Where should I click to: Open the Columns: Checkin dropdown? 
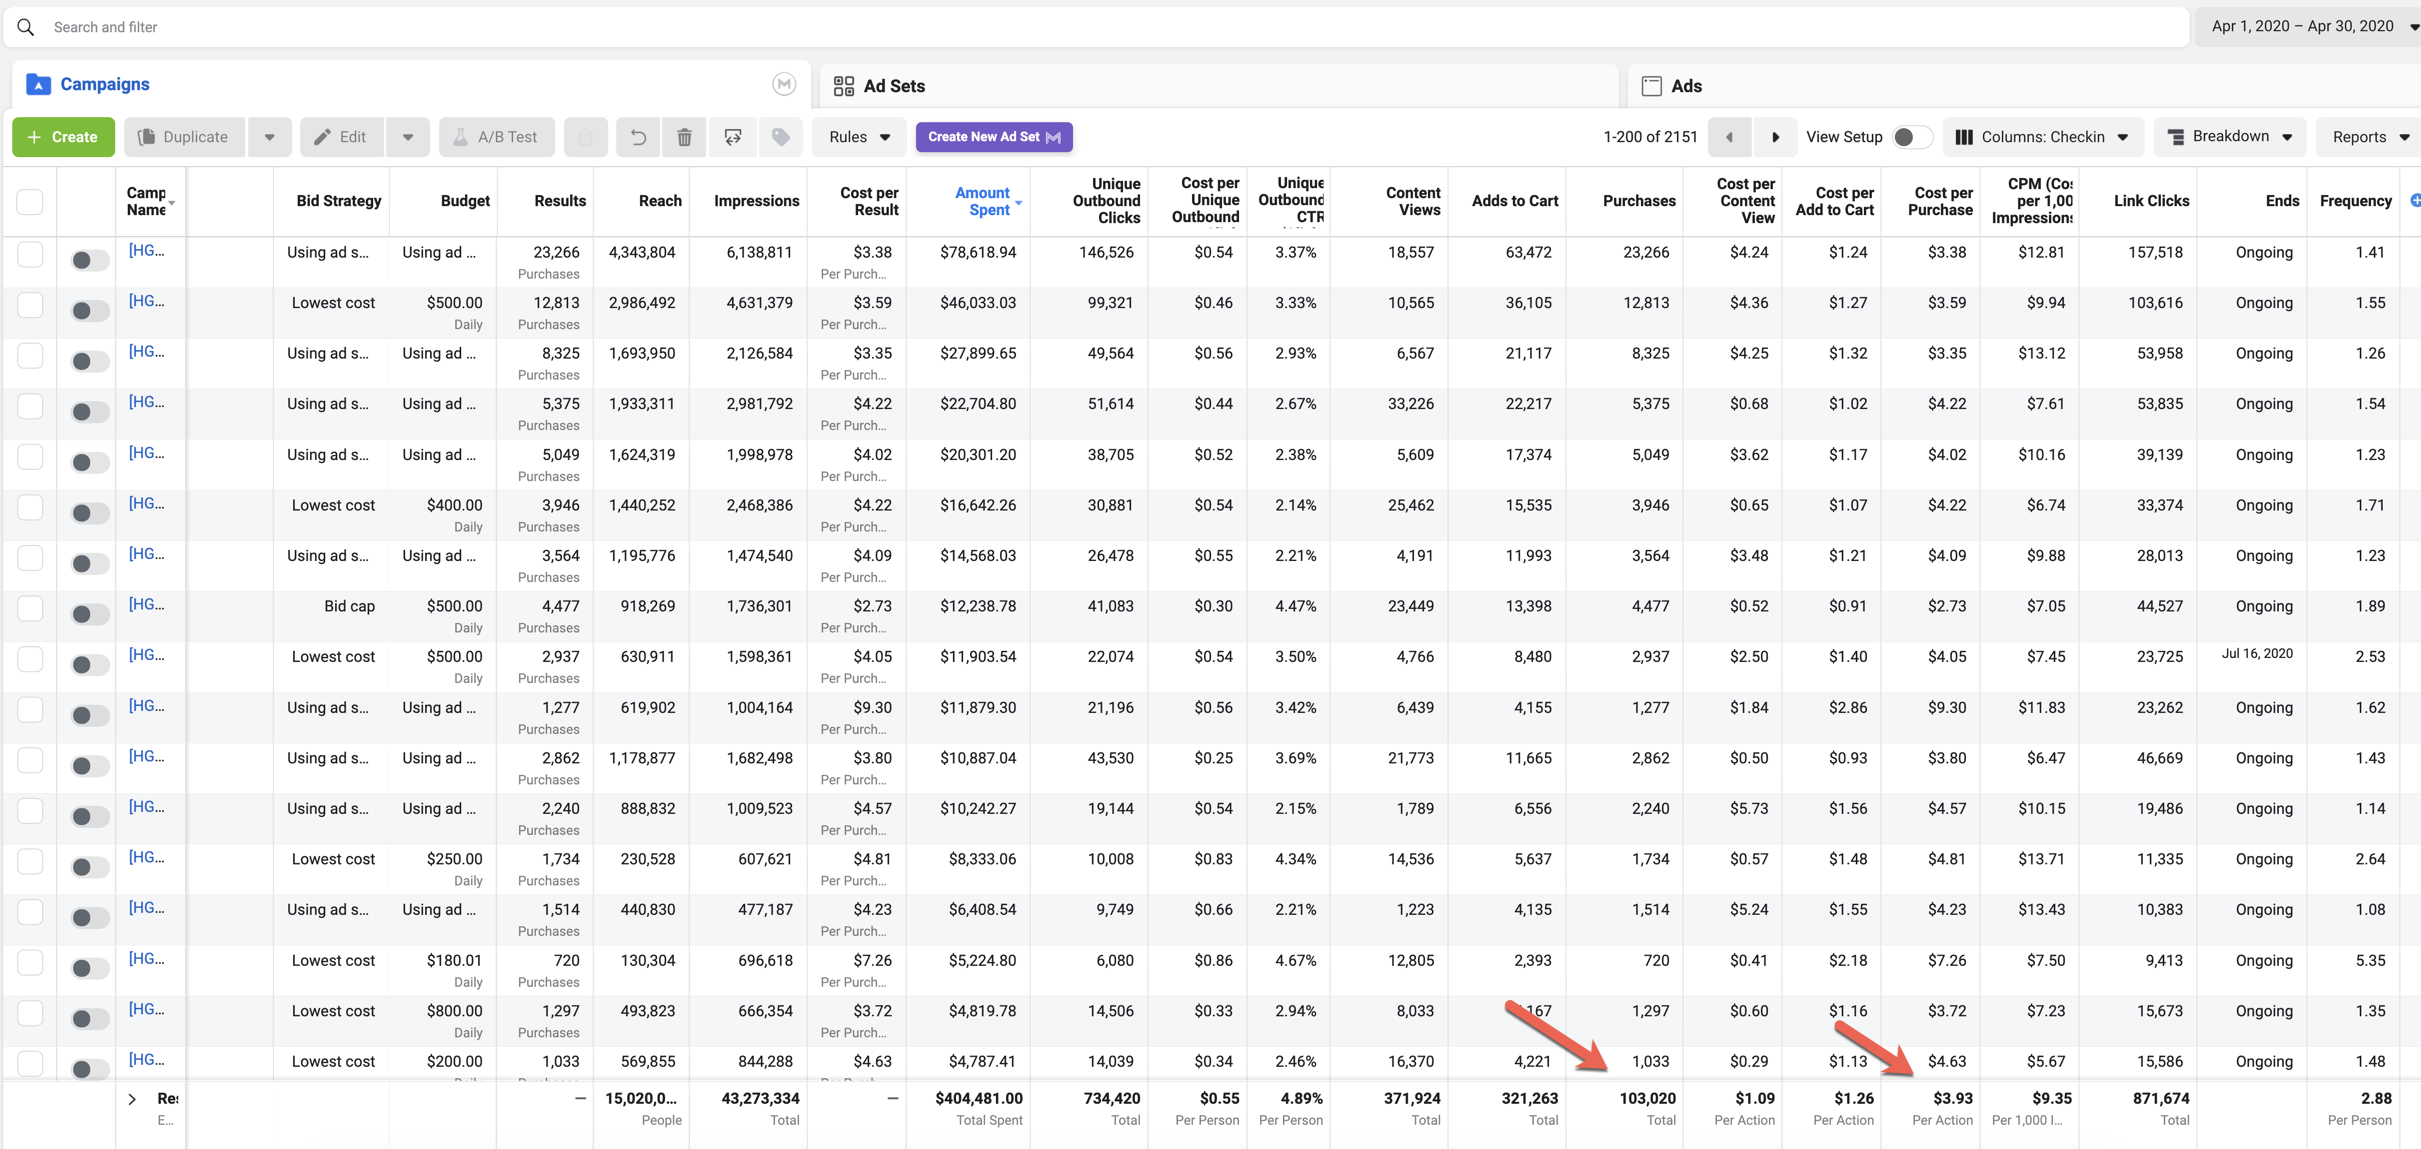click(2043, 137)
